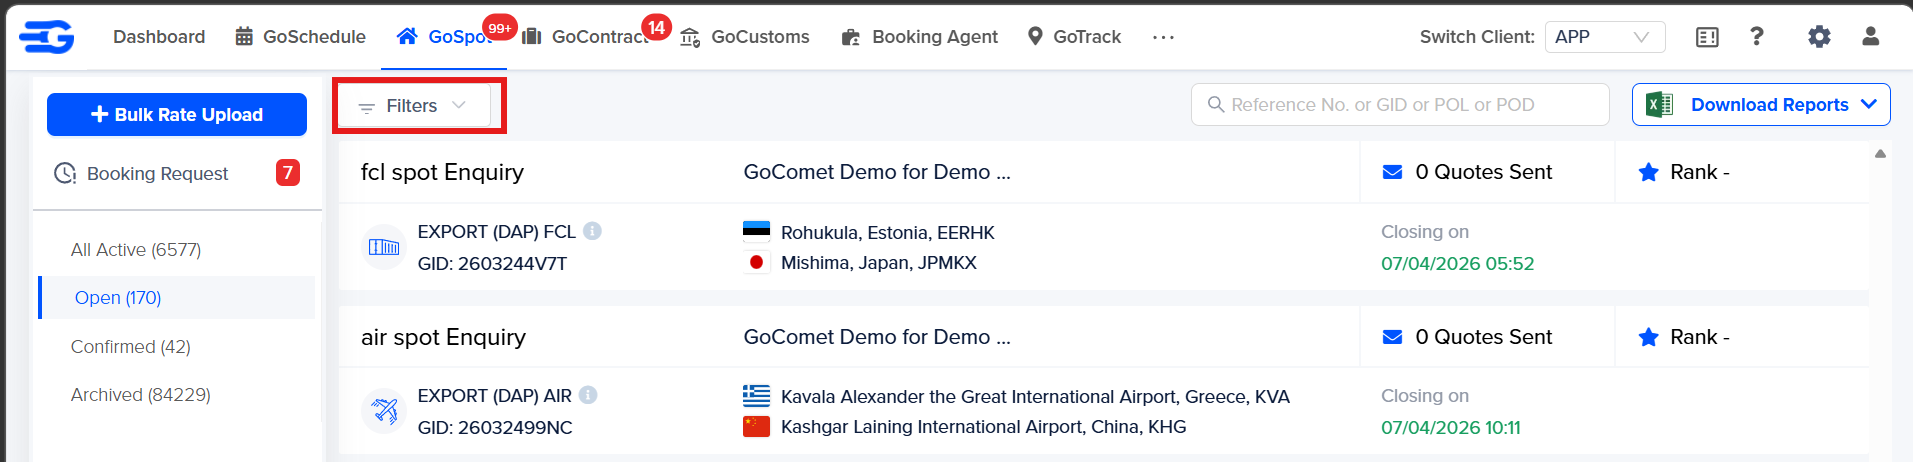Click closing date 07/04/2026 10:11
Screen dimensions: 1913x462
(x=1451, y=428)
